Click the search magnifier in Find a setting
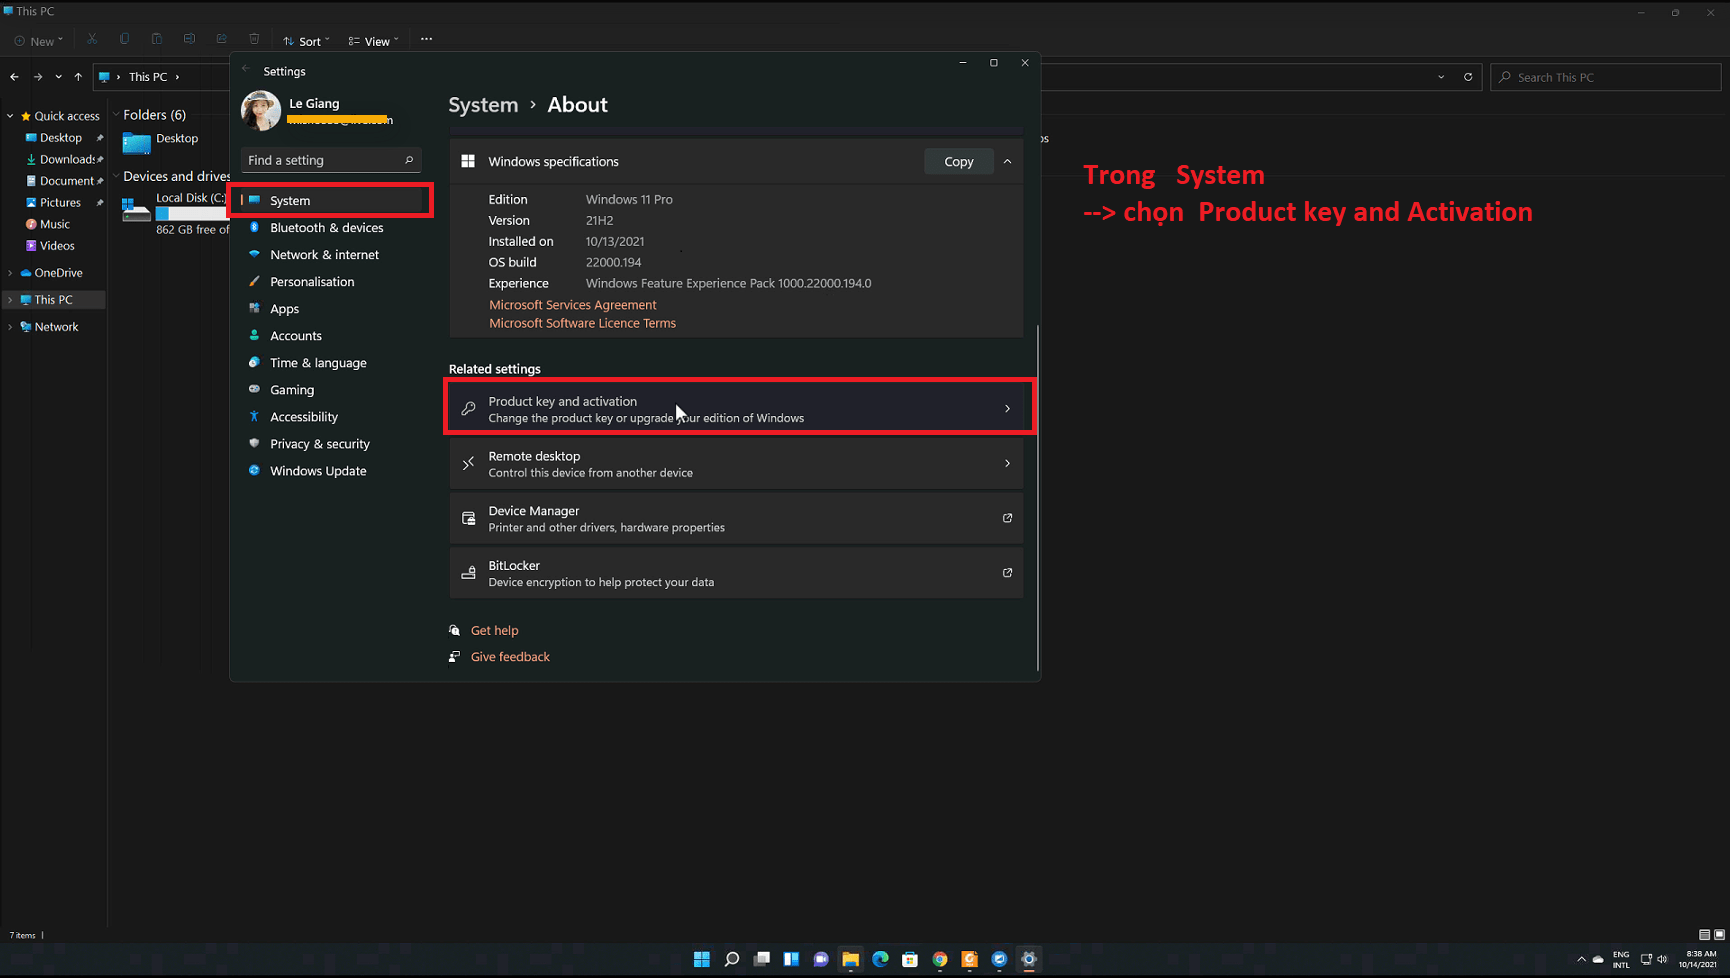The height and width of the screenshot is (978, 1730). click(409, 160)
